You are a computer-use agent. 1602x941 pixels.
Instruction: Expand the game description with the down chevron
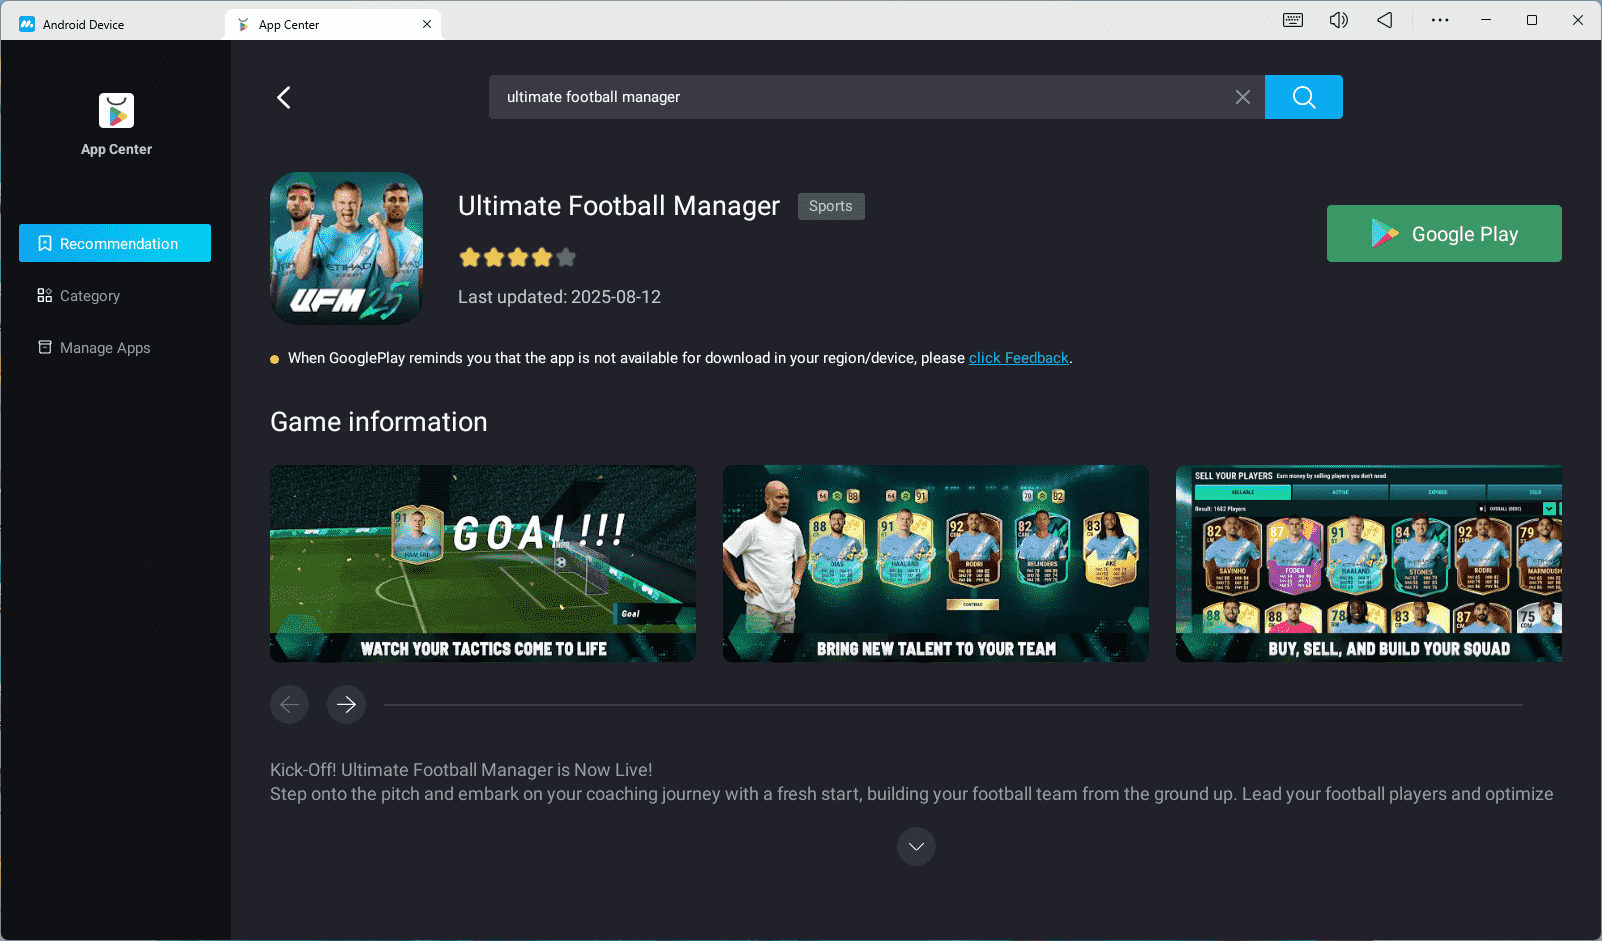click(x=916, y=846)
